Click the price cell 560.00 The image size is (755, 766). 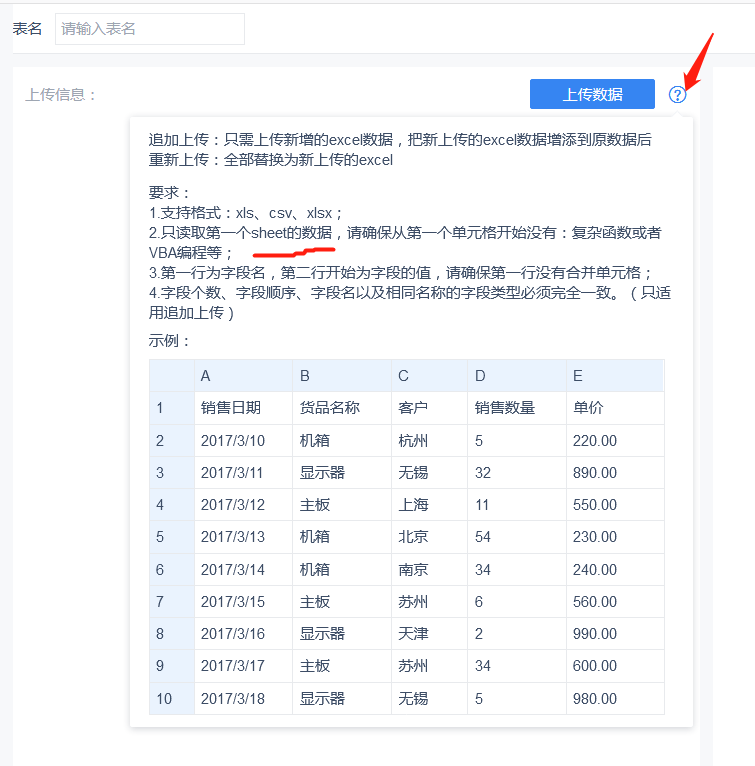point(615,601)
